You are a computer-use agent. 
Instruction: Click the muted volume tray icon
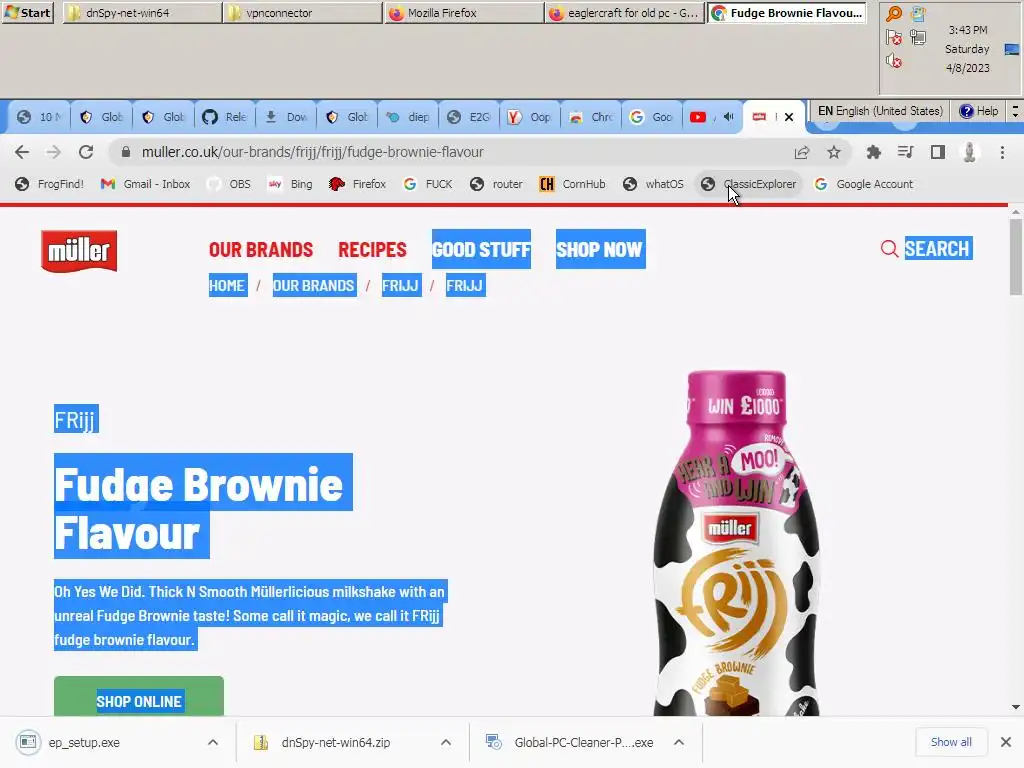[x=894, y=61]
